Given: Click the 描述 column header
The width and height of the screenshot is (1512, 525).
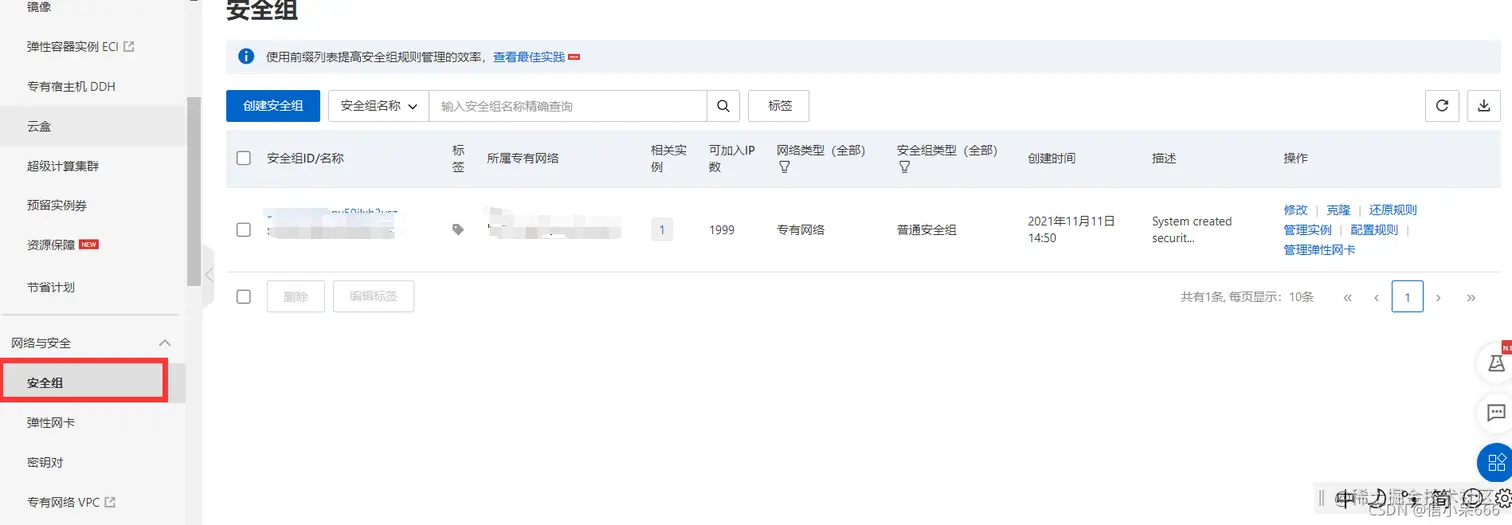Looking at the screenshot, I should pos(1164,158).
